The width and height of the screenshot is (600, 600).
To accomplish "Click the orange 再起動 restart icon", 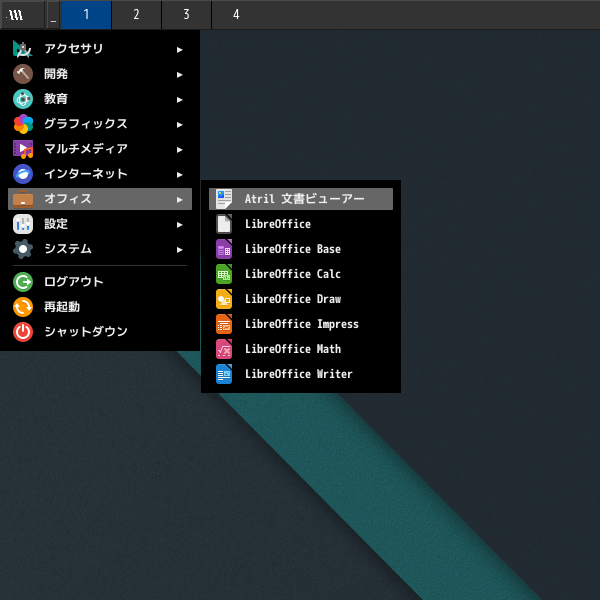I will (23, 307).
